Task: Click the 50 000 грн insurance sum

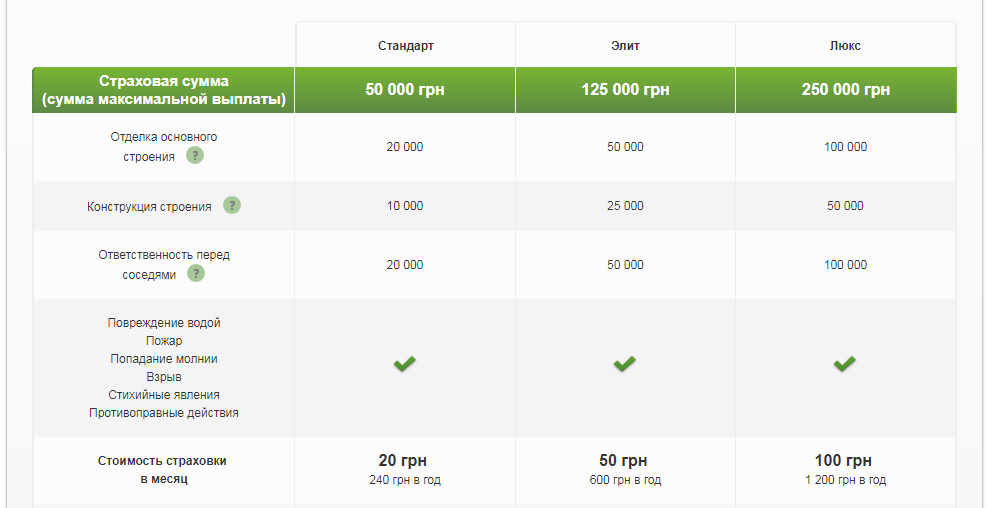Action: 405,90
